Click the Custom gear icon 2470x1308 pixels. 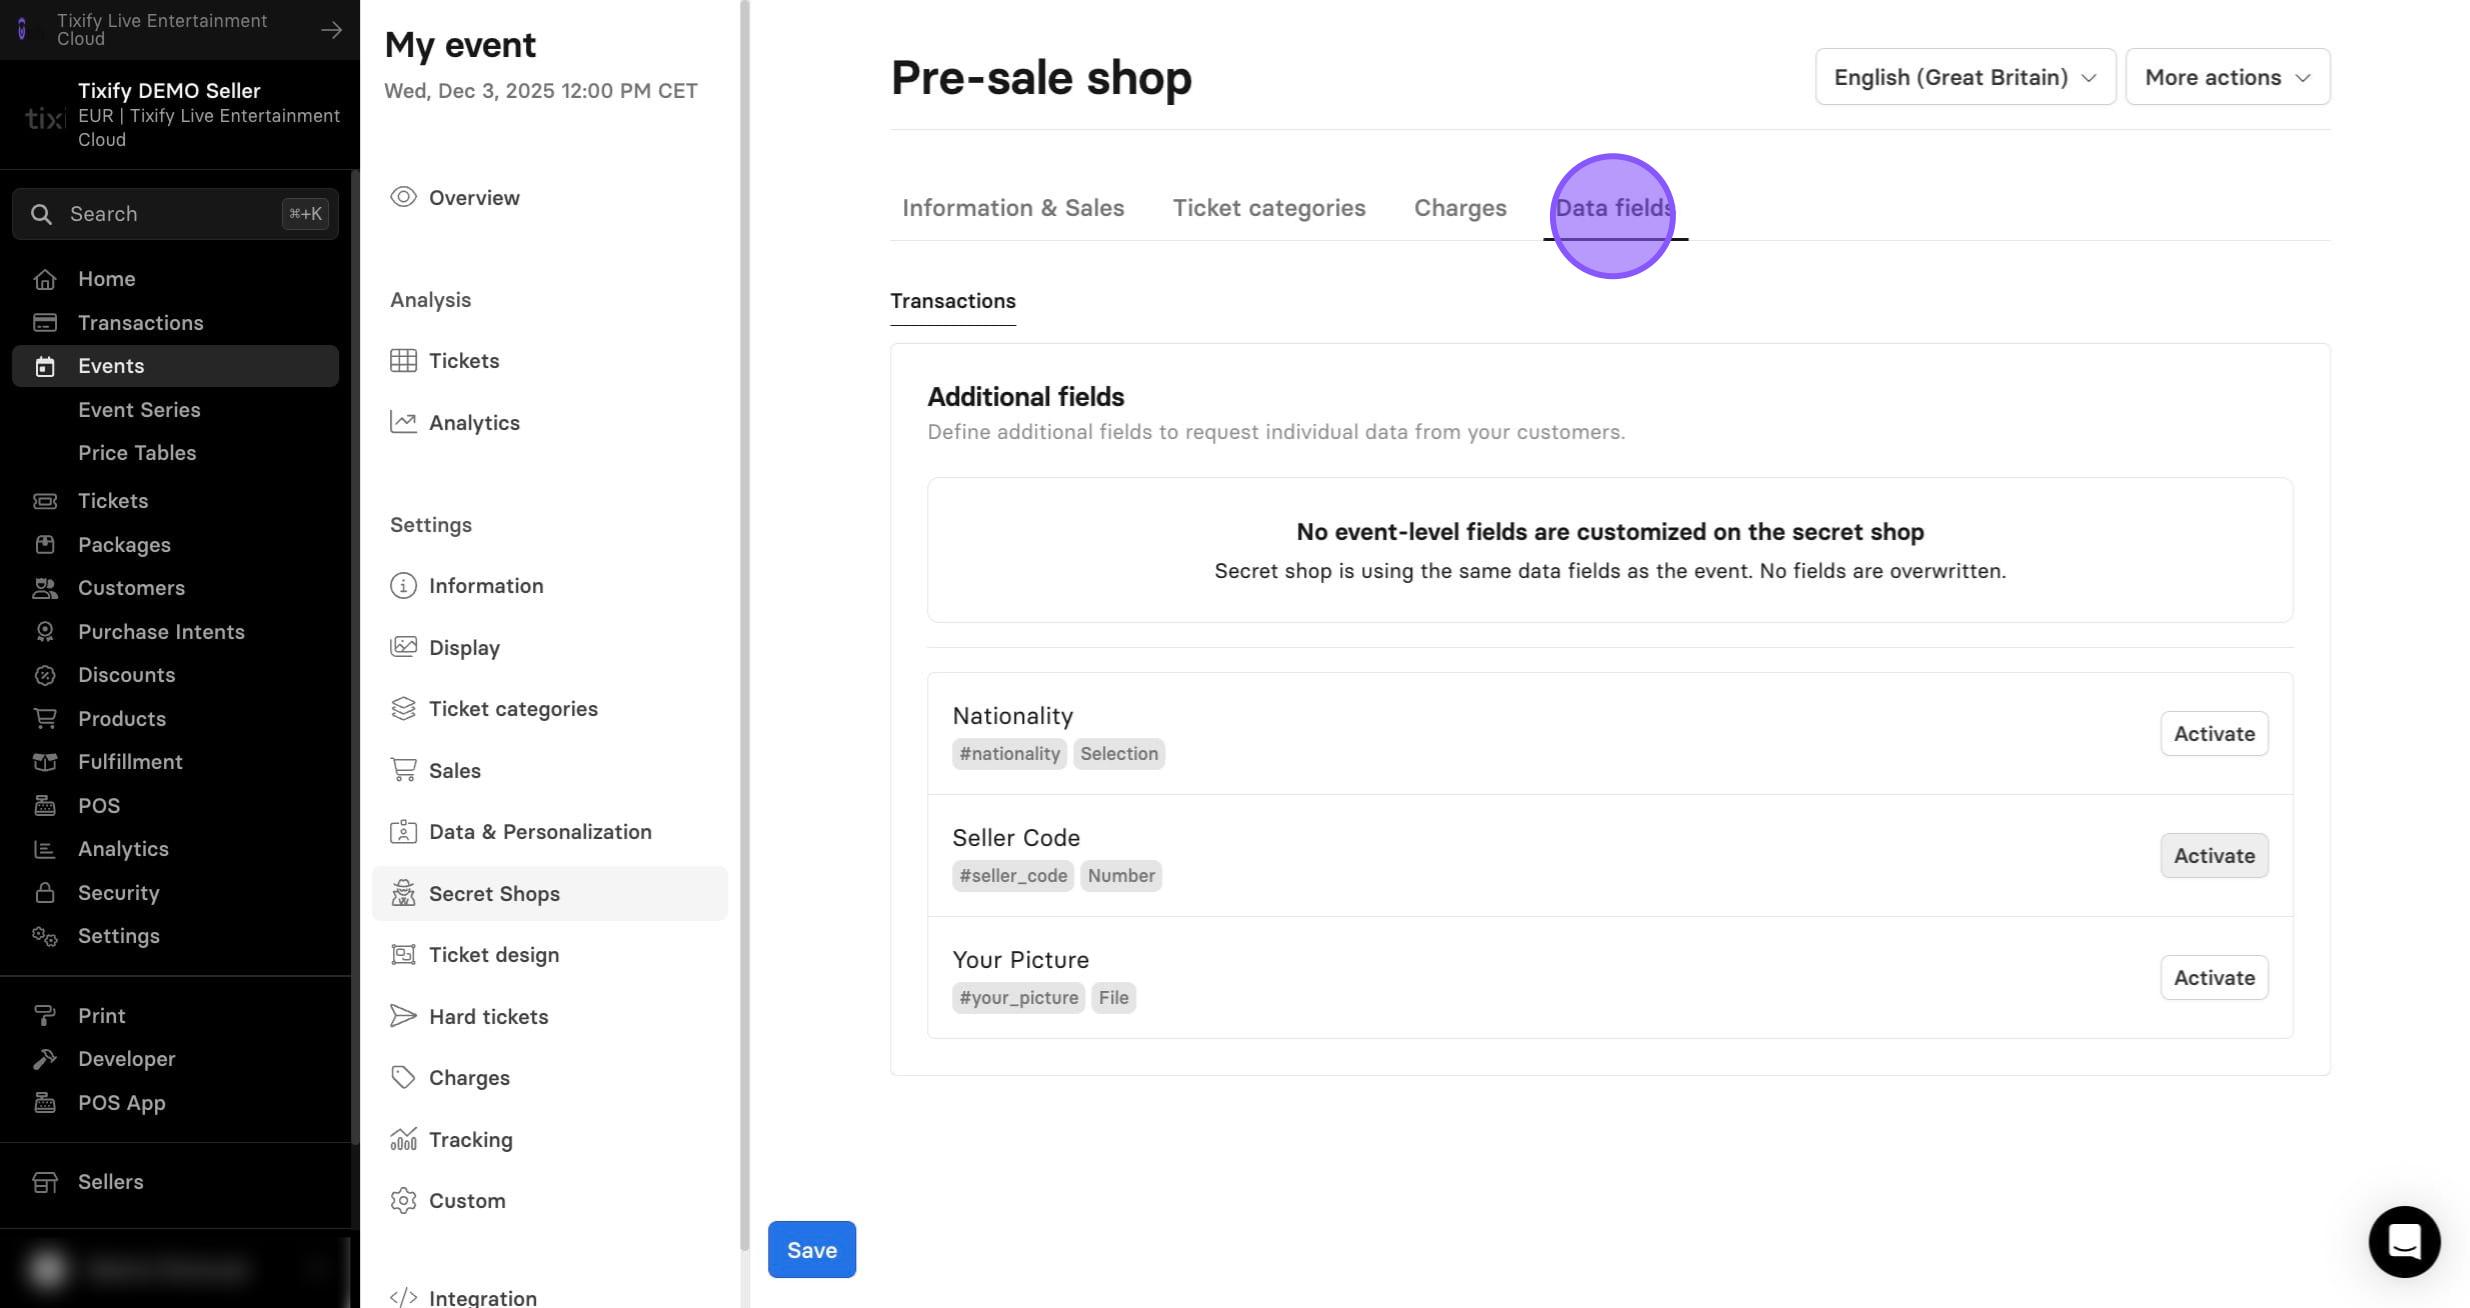(x=403, y=1201)
